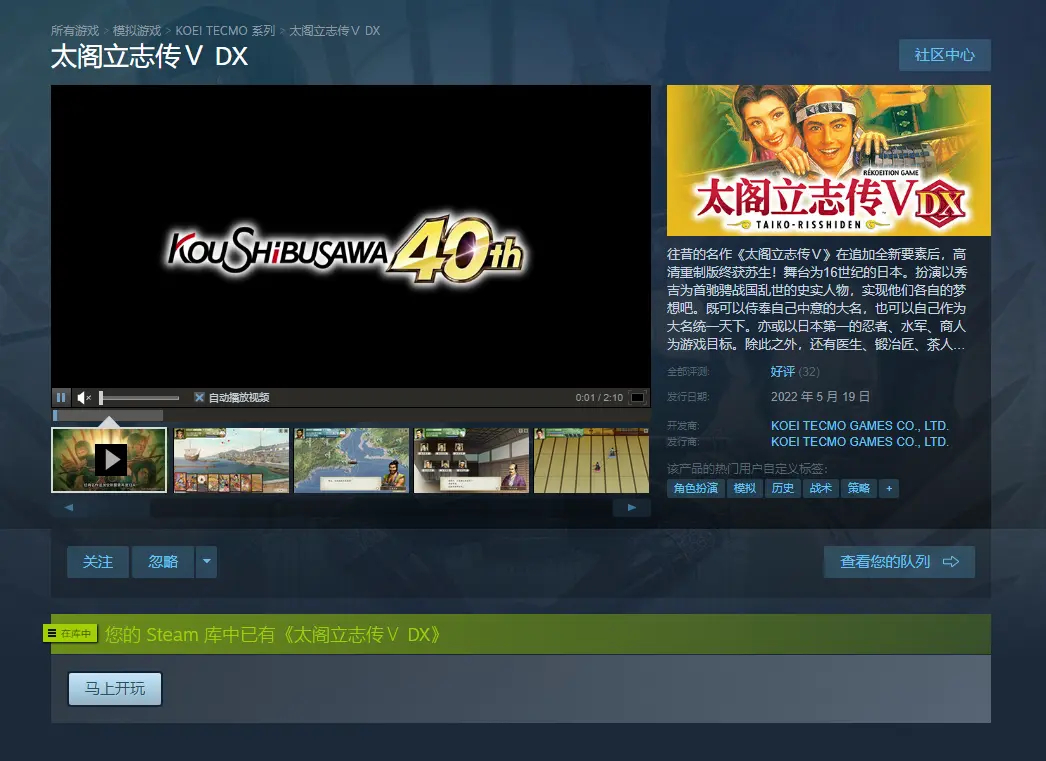The width and height of the screenshot is (1046, 761).
Task: Open 查看您的队列 discovery queue
Action: (899, 562)
